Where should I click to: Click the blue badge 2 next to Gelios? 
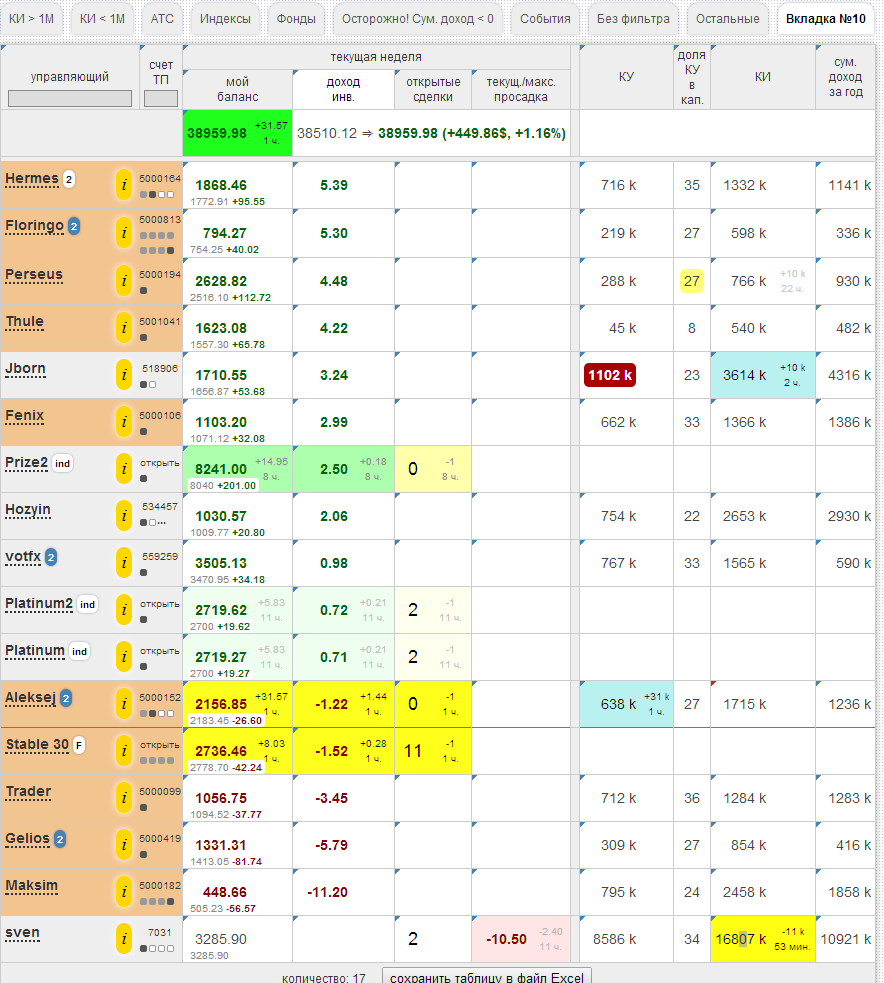(60, 839)
